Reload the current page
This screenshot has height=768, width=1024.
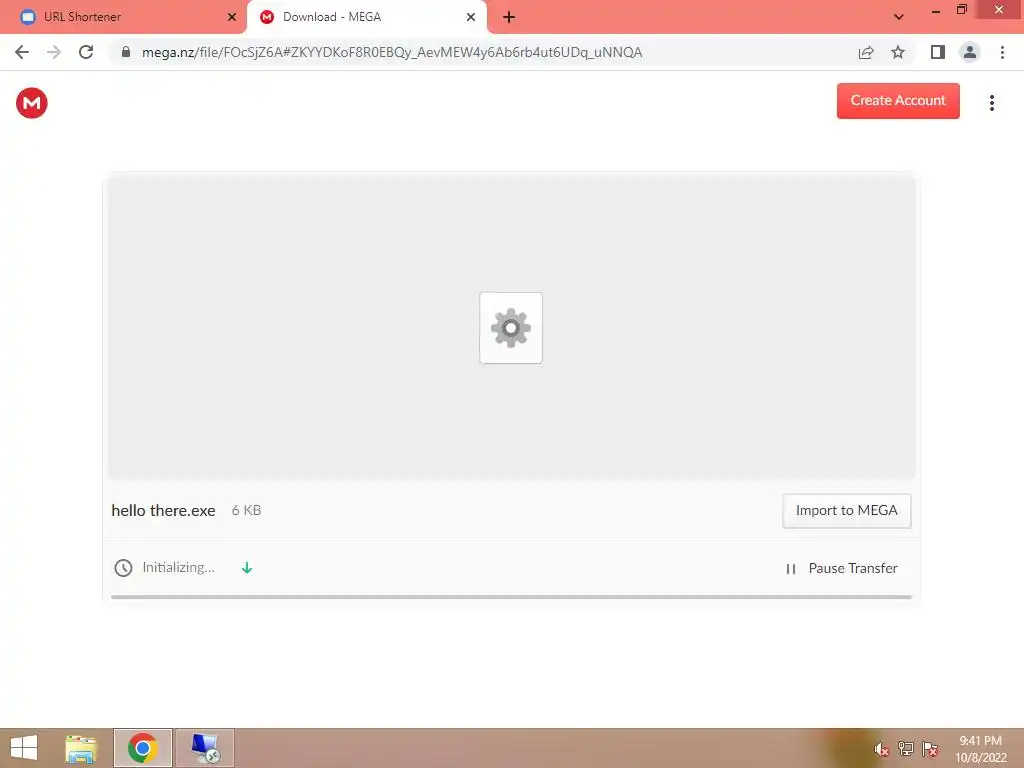(x=86, y=52)
